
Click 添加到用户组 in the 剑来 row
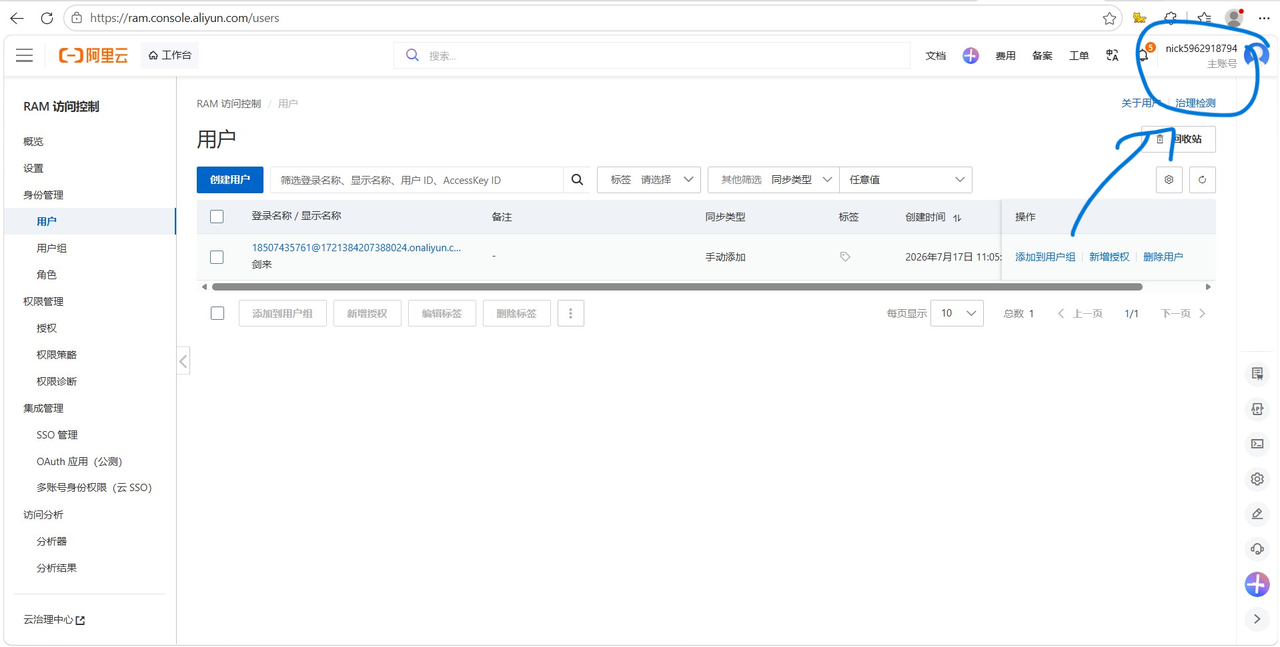(1045, 257)
